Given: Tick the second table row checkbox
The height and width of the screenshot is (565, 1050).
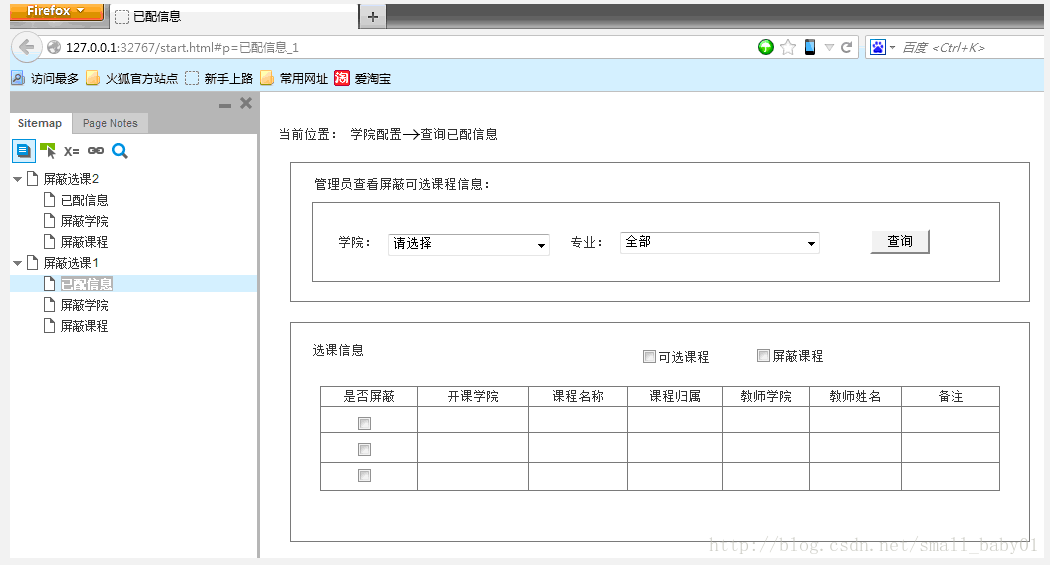Looking at the screenshot, I should coord(364,449).
